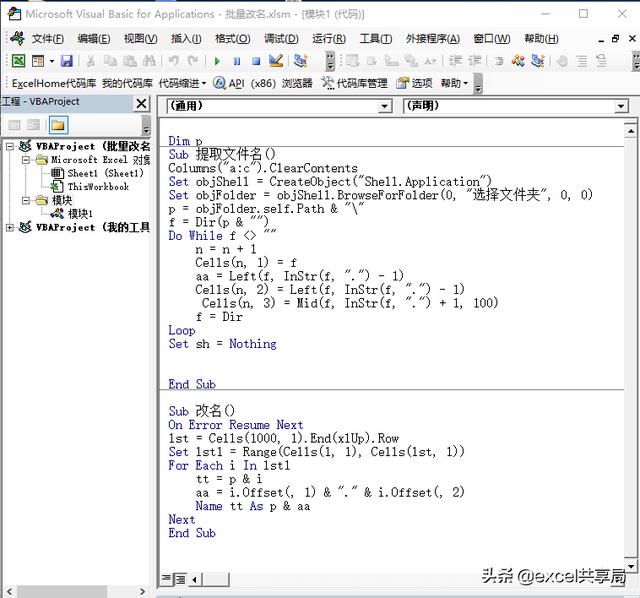Click the VBA menu bar icon

[18, 38]
